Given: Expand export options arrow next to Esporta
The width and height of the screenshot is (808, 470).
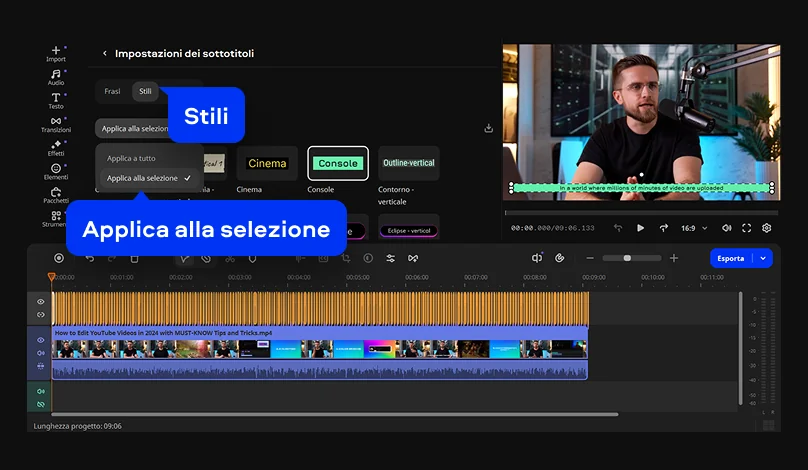Looking at the screenshot, I should (763, 258).
